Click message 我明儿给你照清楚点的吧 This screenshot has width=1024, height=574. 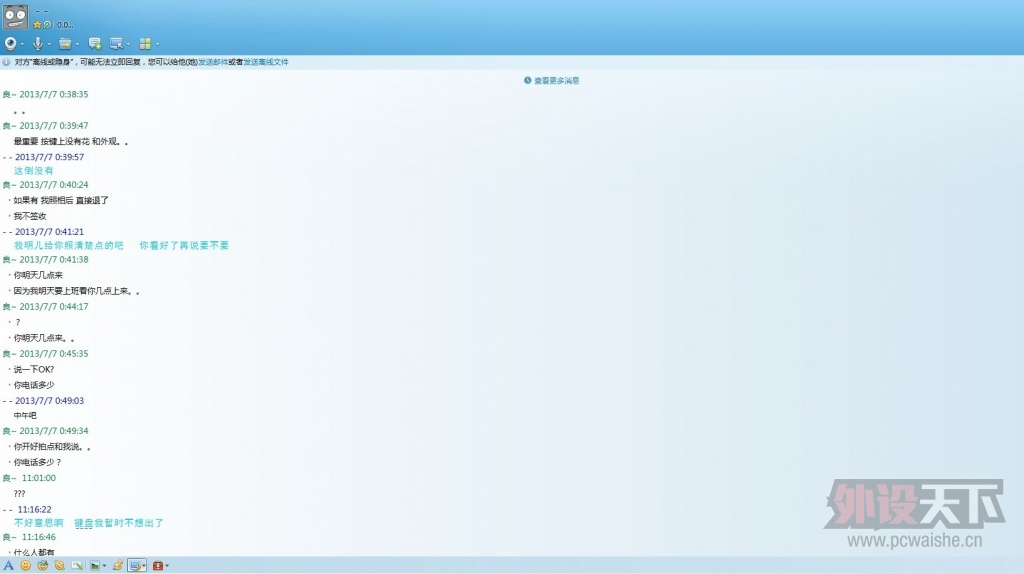point(69,246)
